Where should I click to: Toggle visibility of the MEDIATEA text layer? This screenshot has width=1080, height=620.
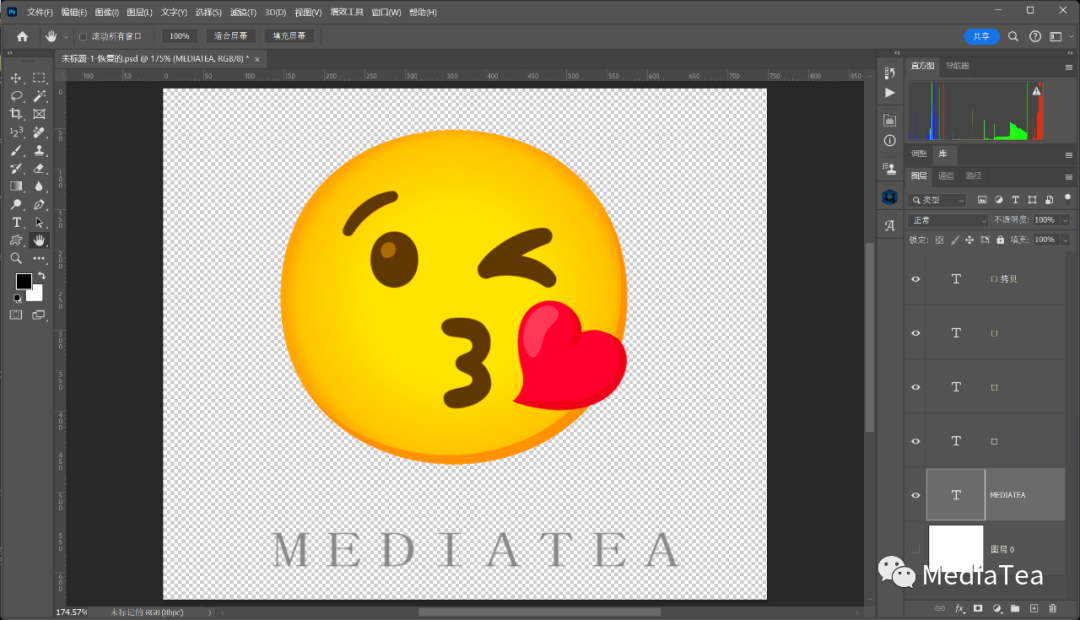tap(915, 495)
